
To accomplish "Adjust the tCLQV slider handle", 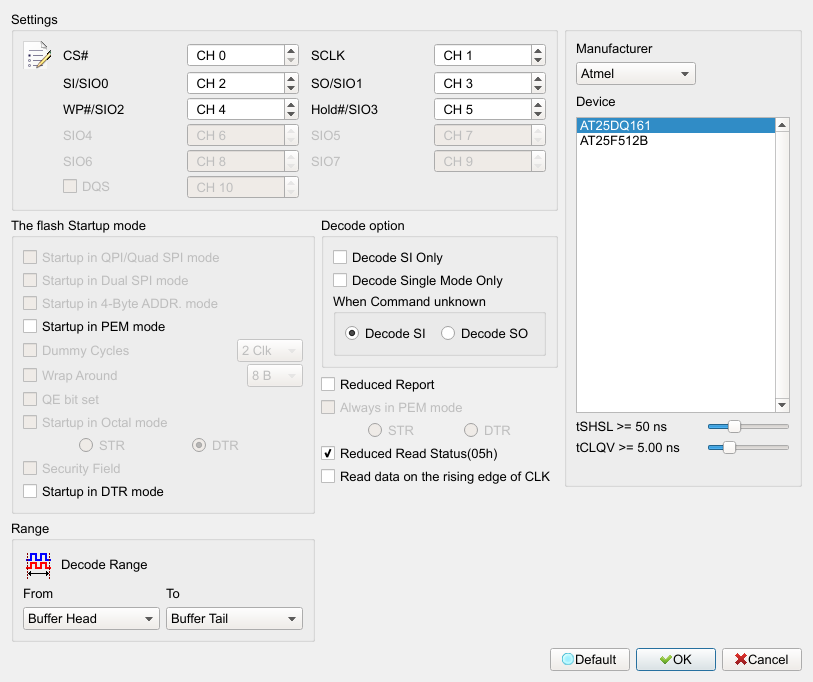I will click(729, 447).
